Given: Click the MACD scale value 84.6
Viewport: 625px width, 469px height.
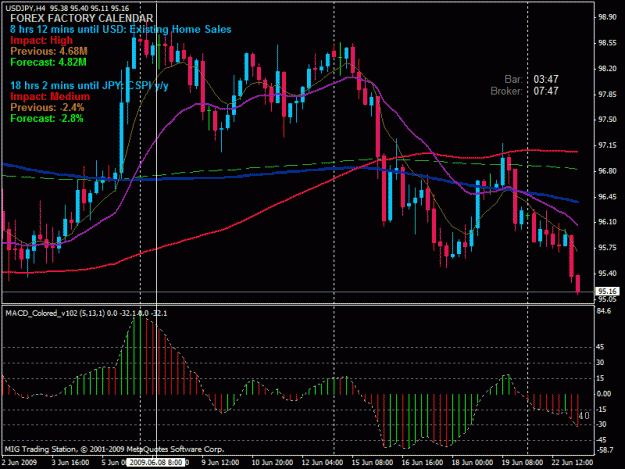Looking at the screenshot, I should [603, 311].
